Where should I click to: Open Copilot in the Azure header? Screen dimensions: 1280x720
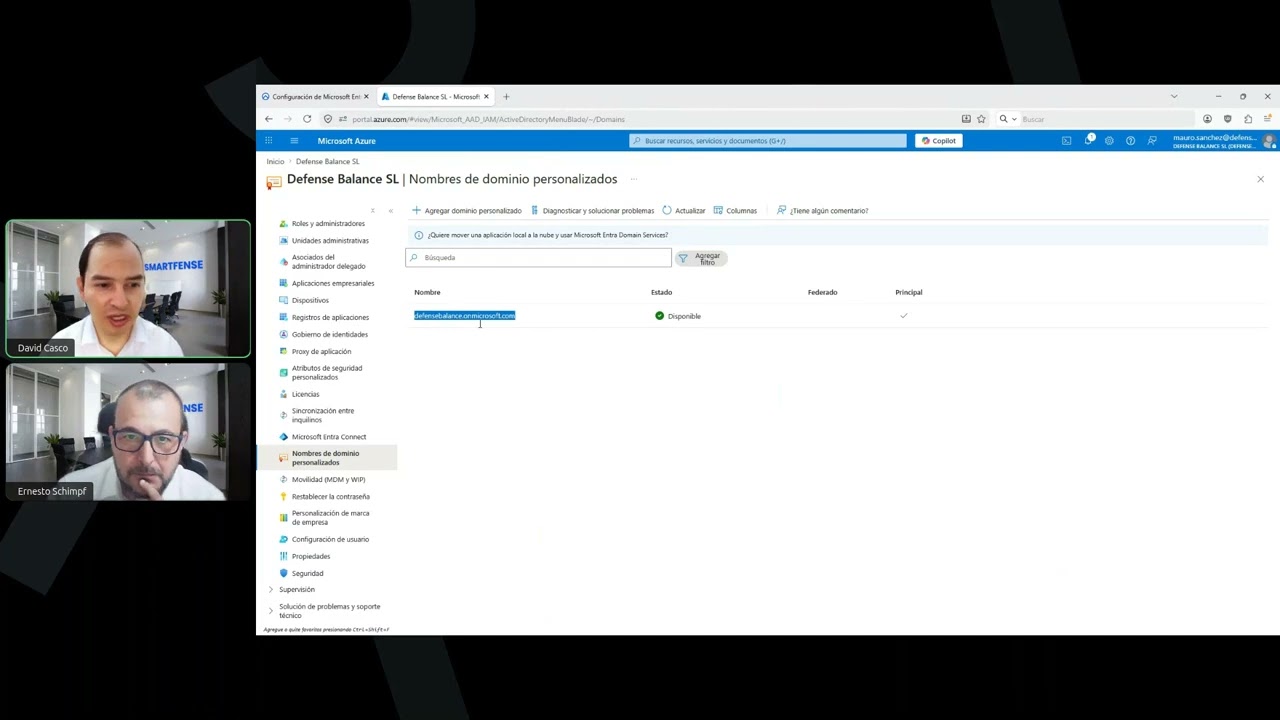[938, 141]
